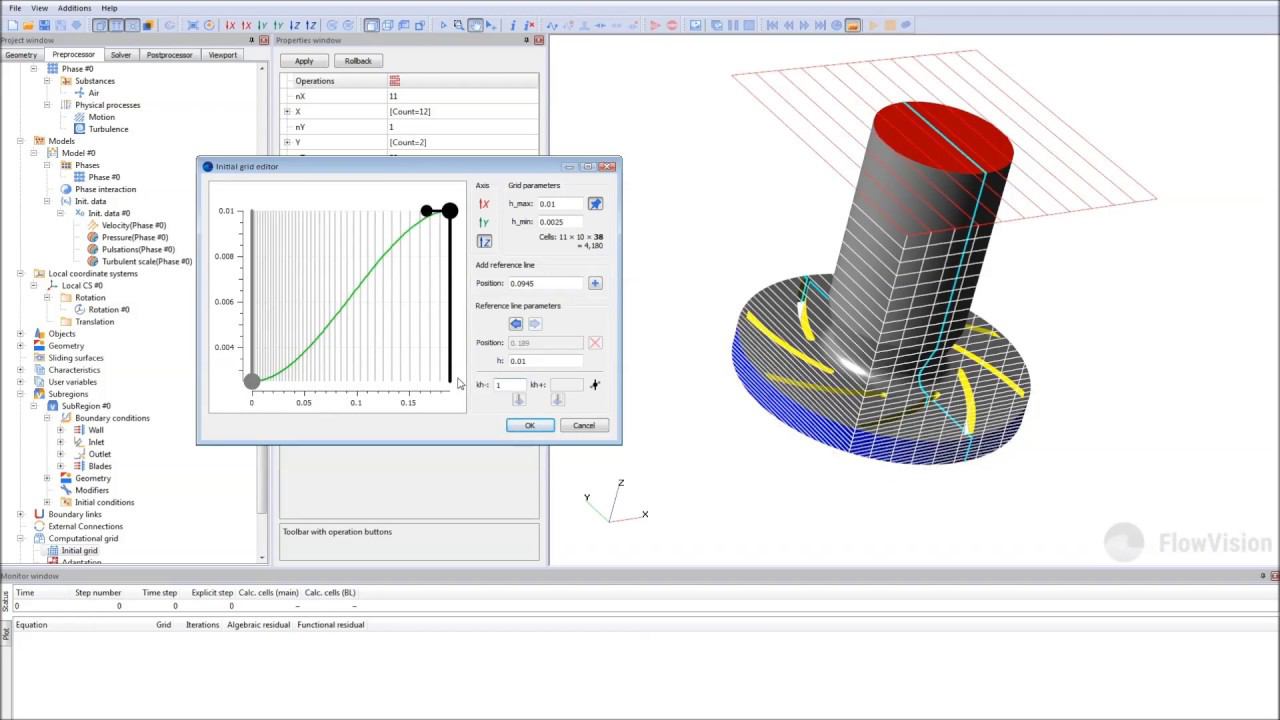Delete reference line with red X

(x=595, y=343)
